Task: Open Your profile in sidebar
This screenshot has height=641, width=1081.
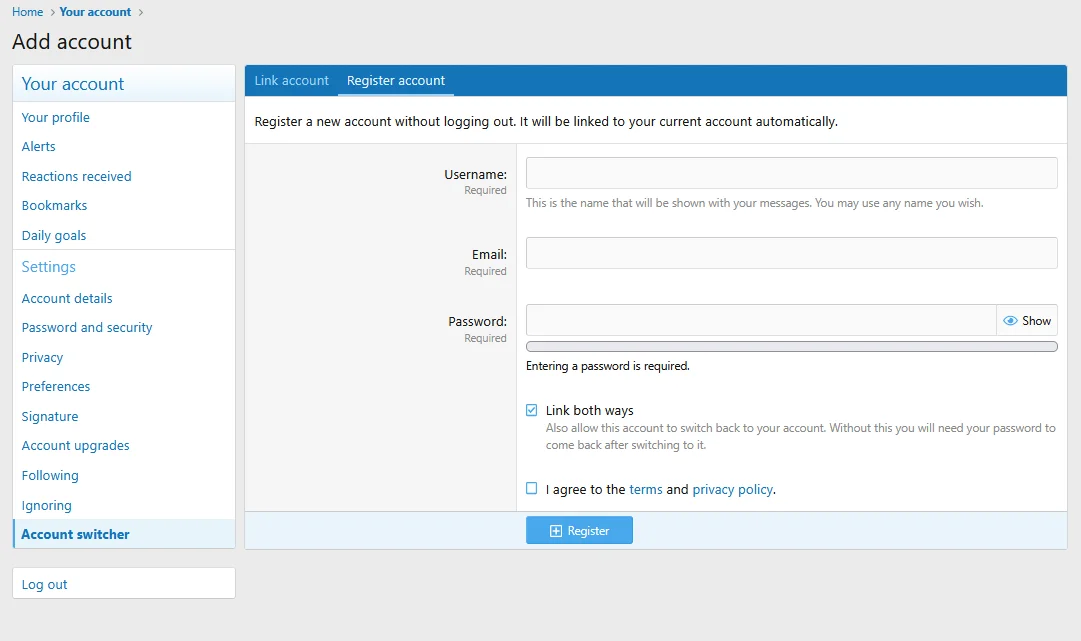Action: (124, 117)
